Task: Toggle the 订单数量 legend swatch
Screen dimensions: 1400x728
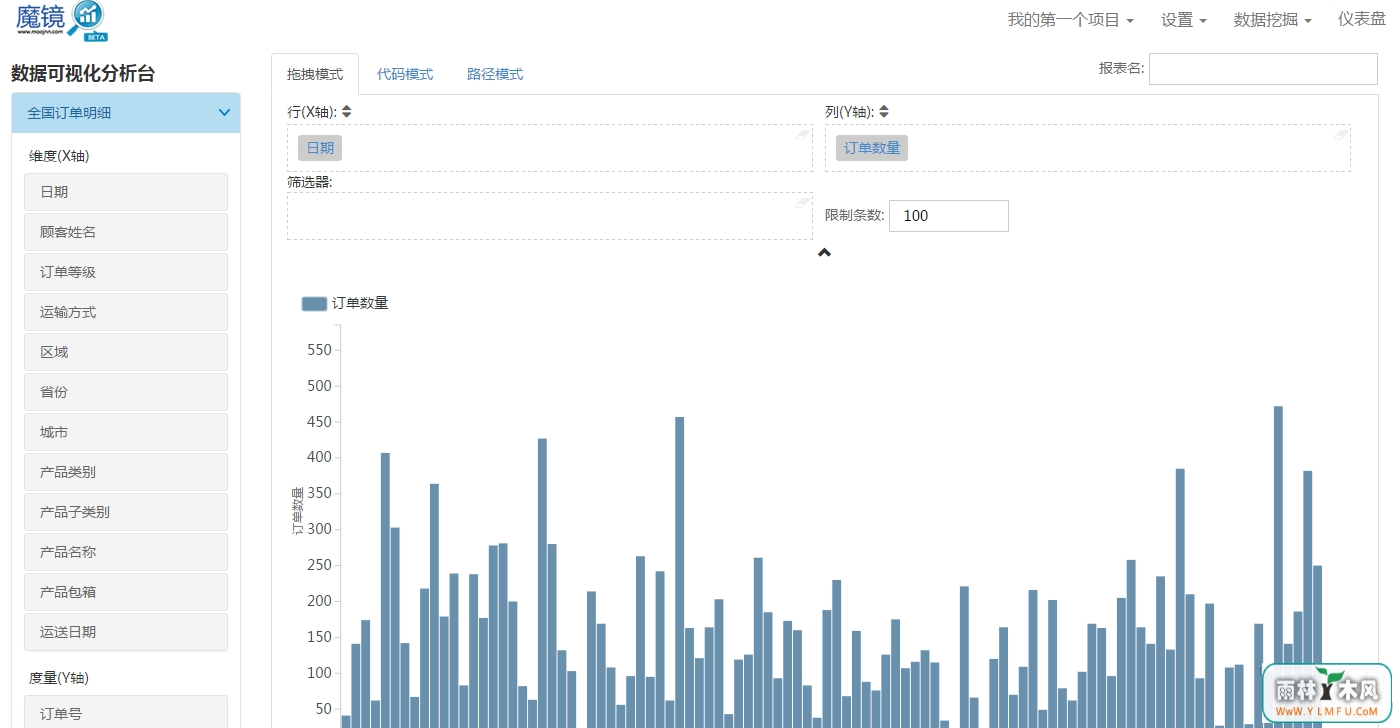Action: (x=314, y=303)
